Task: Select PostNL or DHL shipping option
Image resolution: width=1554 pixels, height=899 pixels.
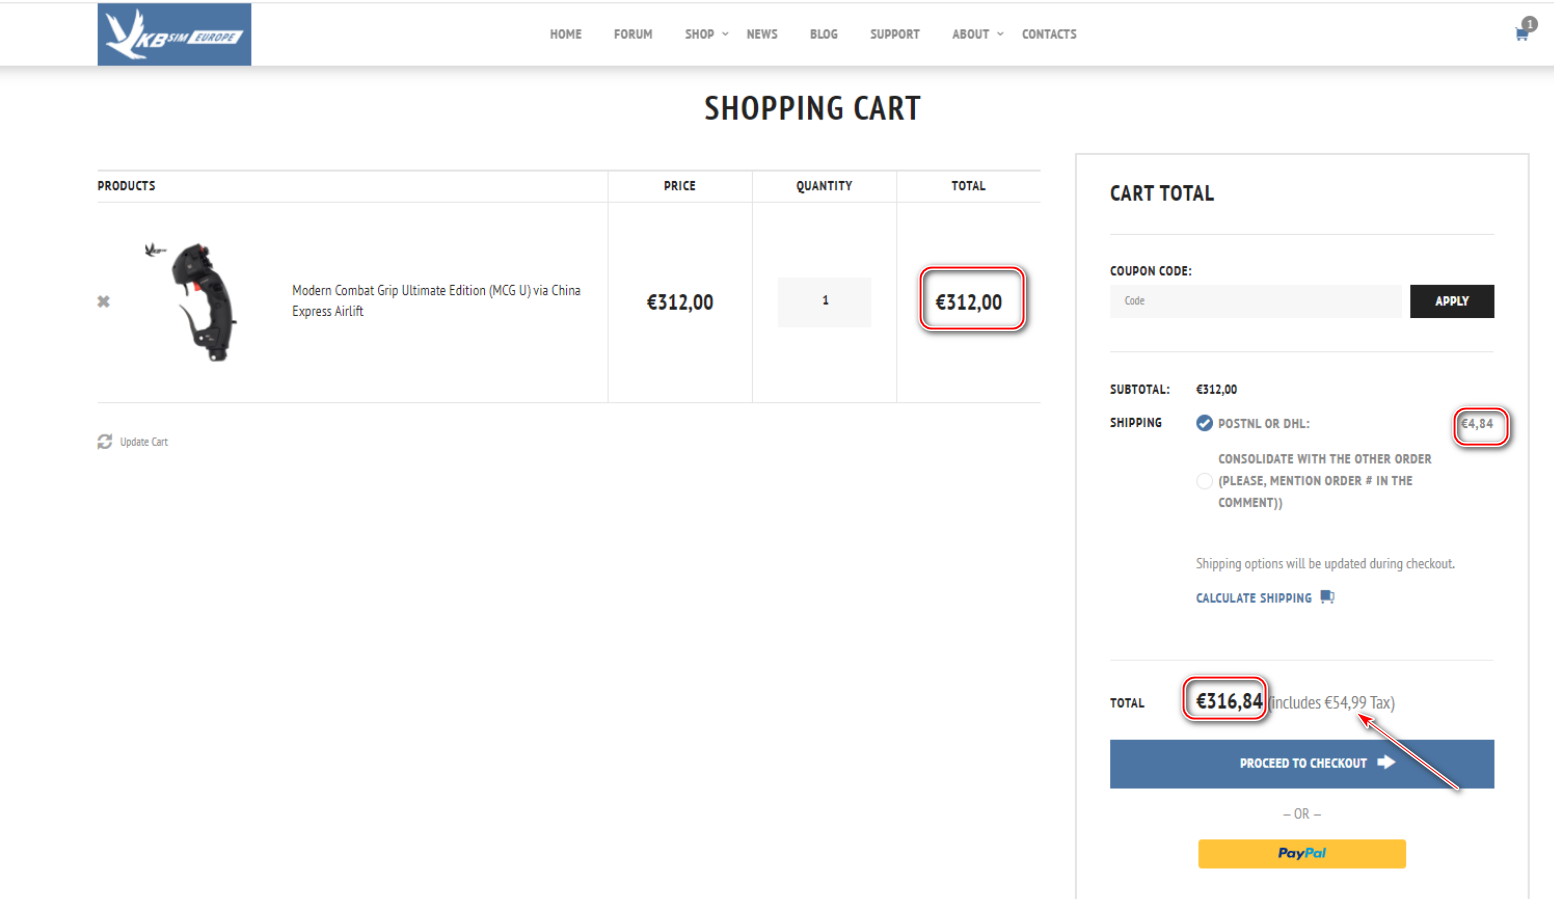Action: point(1204,423)
